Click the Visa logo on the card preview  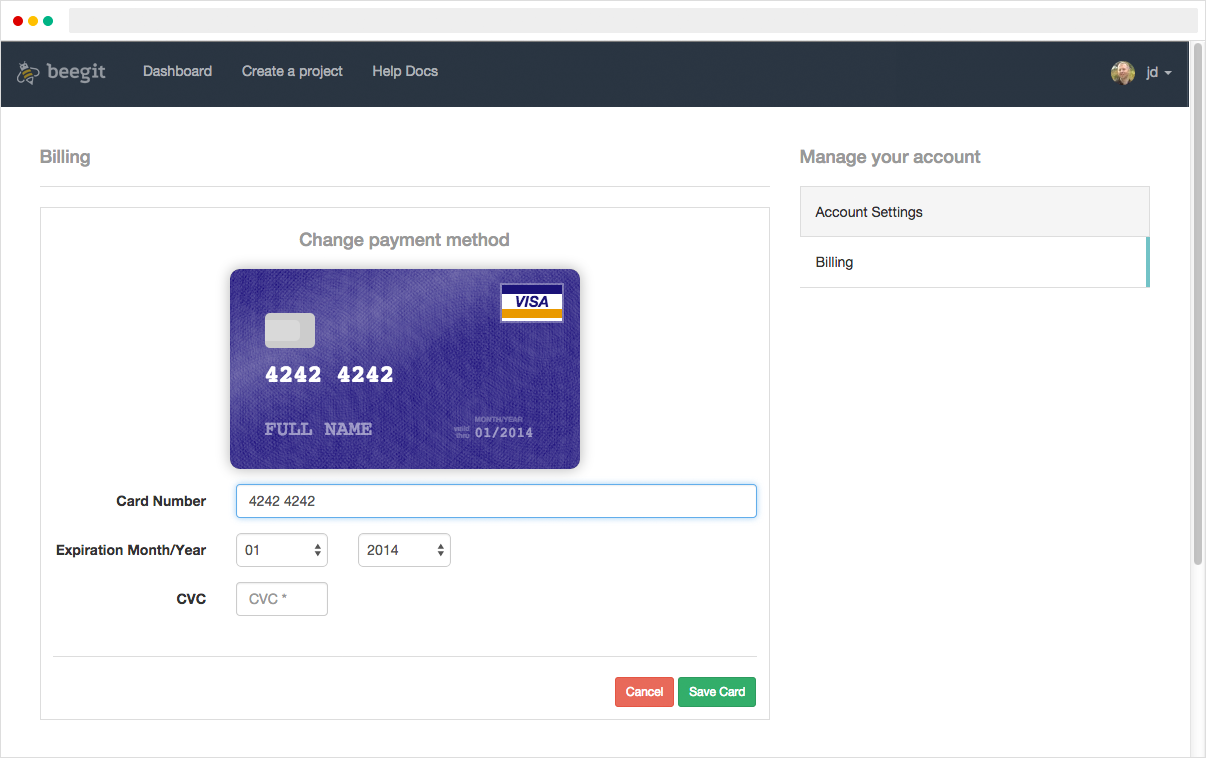532,302
